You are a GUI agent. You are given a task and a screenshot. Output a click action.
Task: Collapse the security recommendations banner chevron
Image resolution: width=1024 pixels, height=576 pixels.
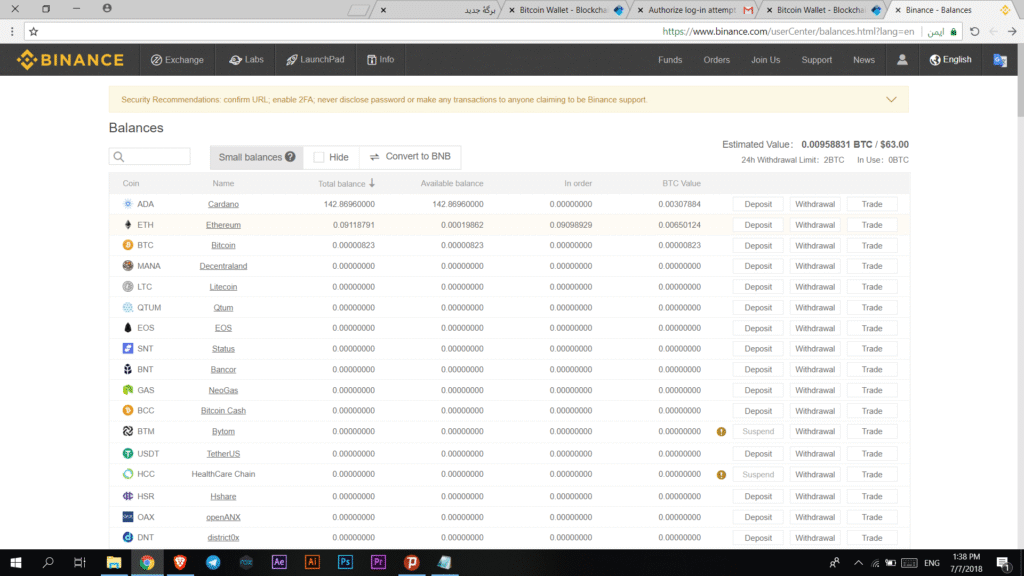click(x=891, y=100)
